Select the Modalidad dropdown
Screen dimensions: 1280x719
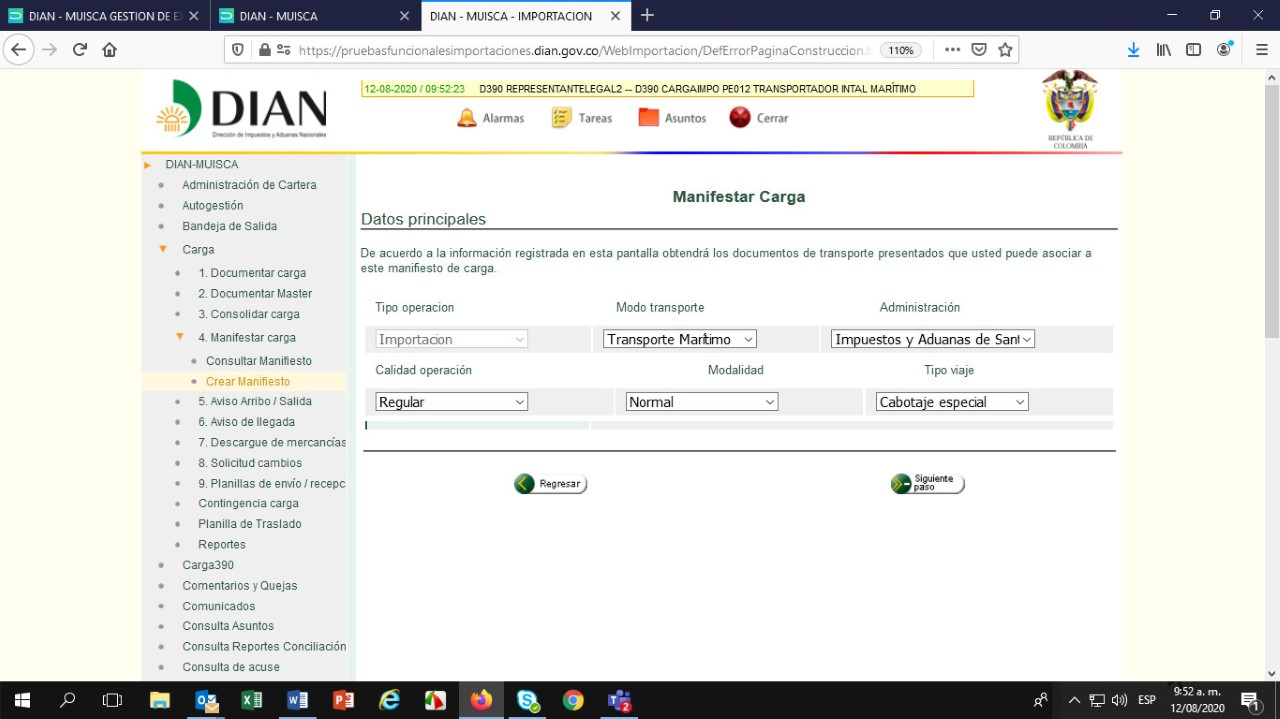point(701,402)
